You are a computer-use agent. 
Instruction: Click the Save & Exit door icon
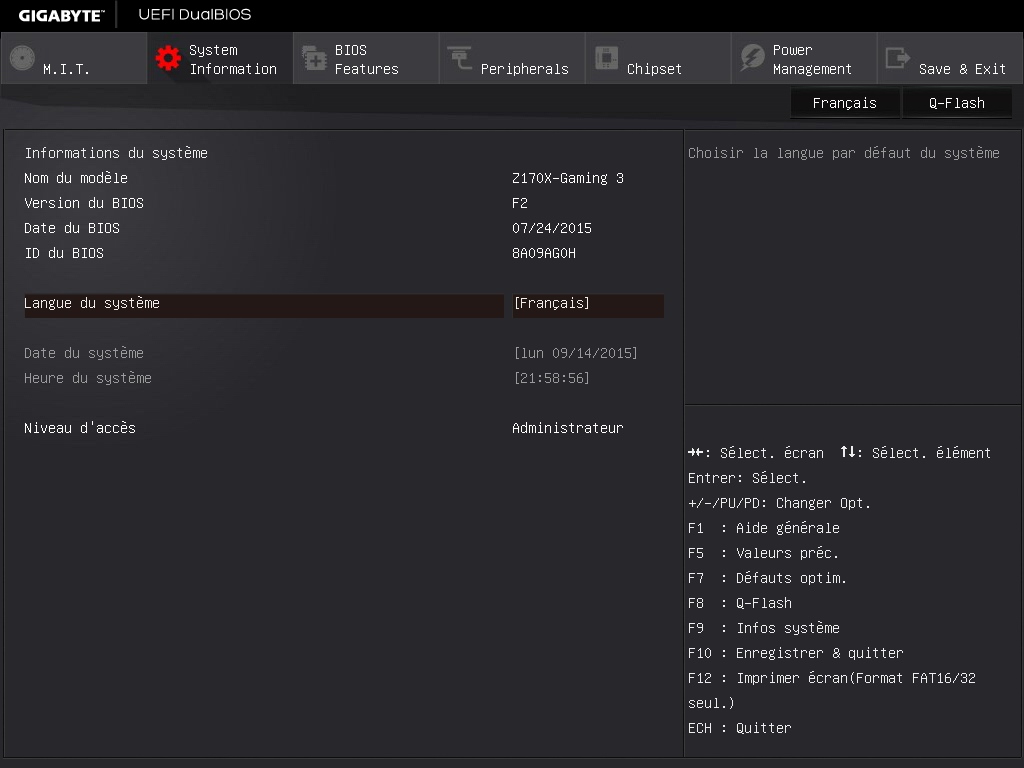click(898, 58)
